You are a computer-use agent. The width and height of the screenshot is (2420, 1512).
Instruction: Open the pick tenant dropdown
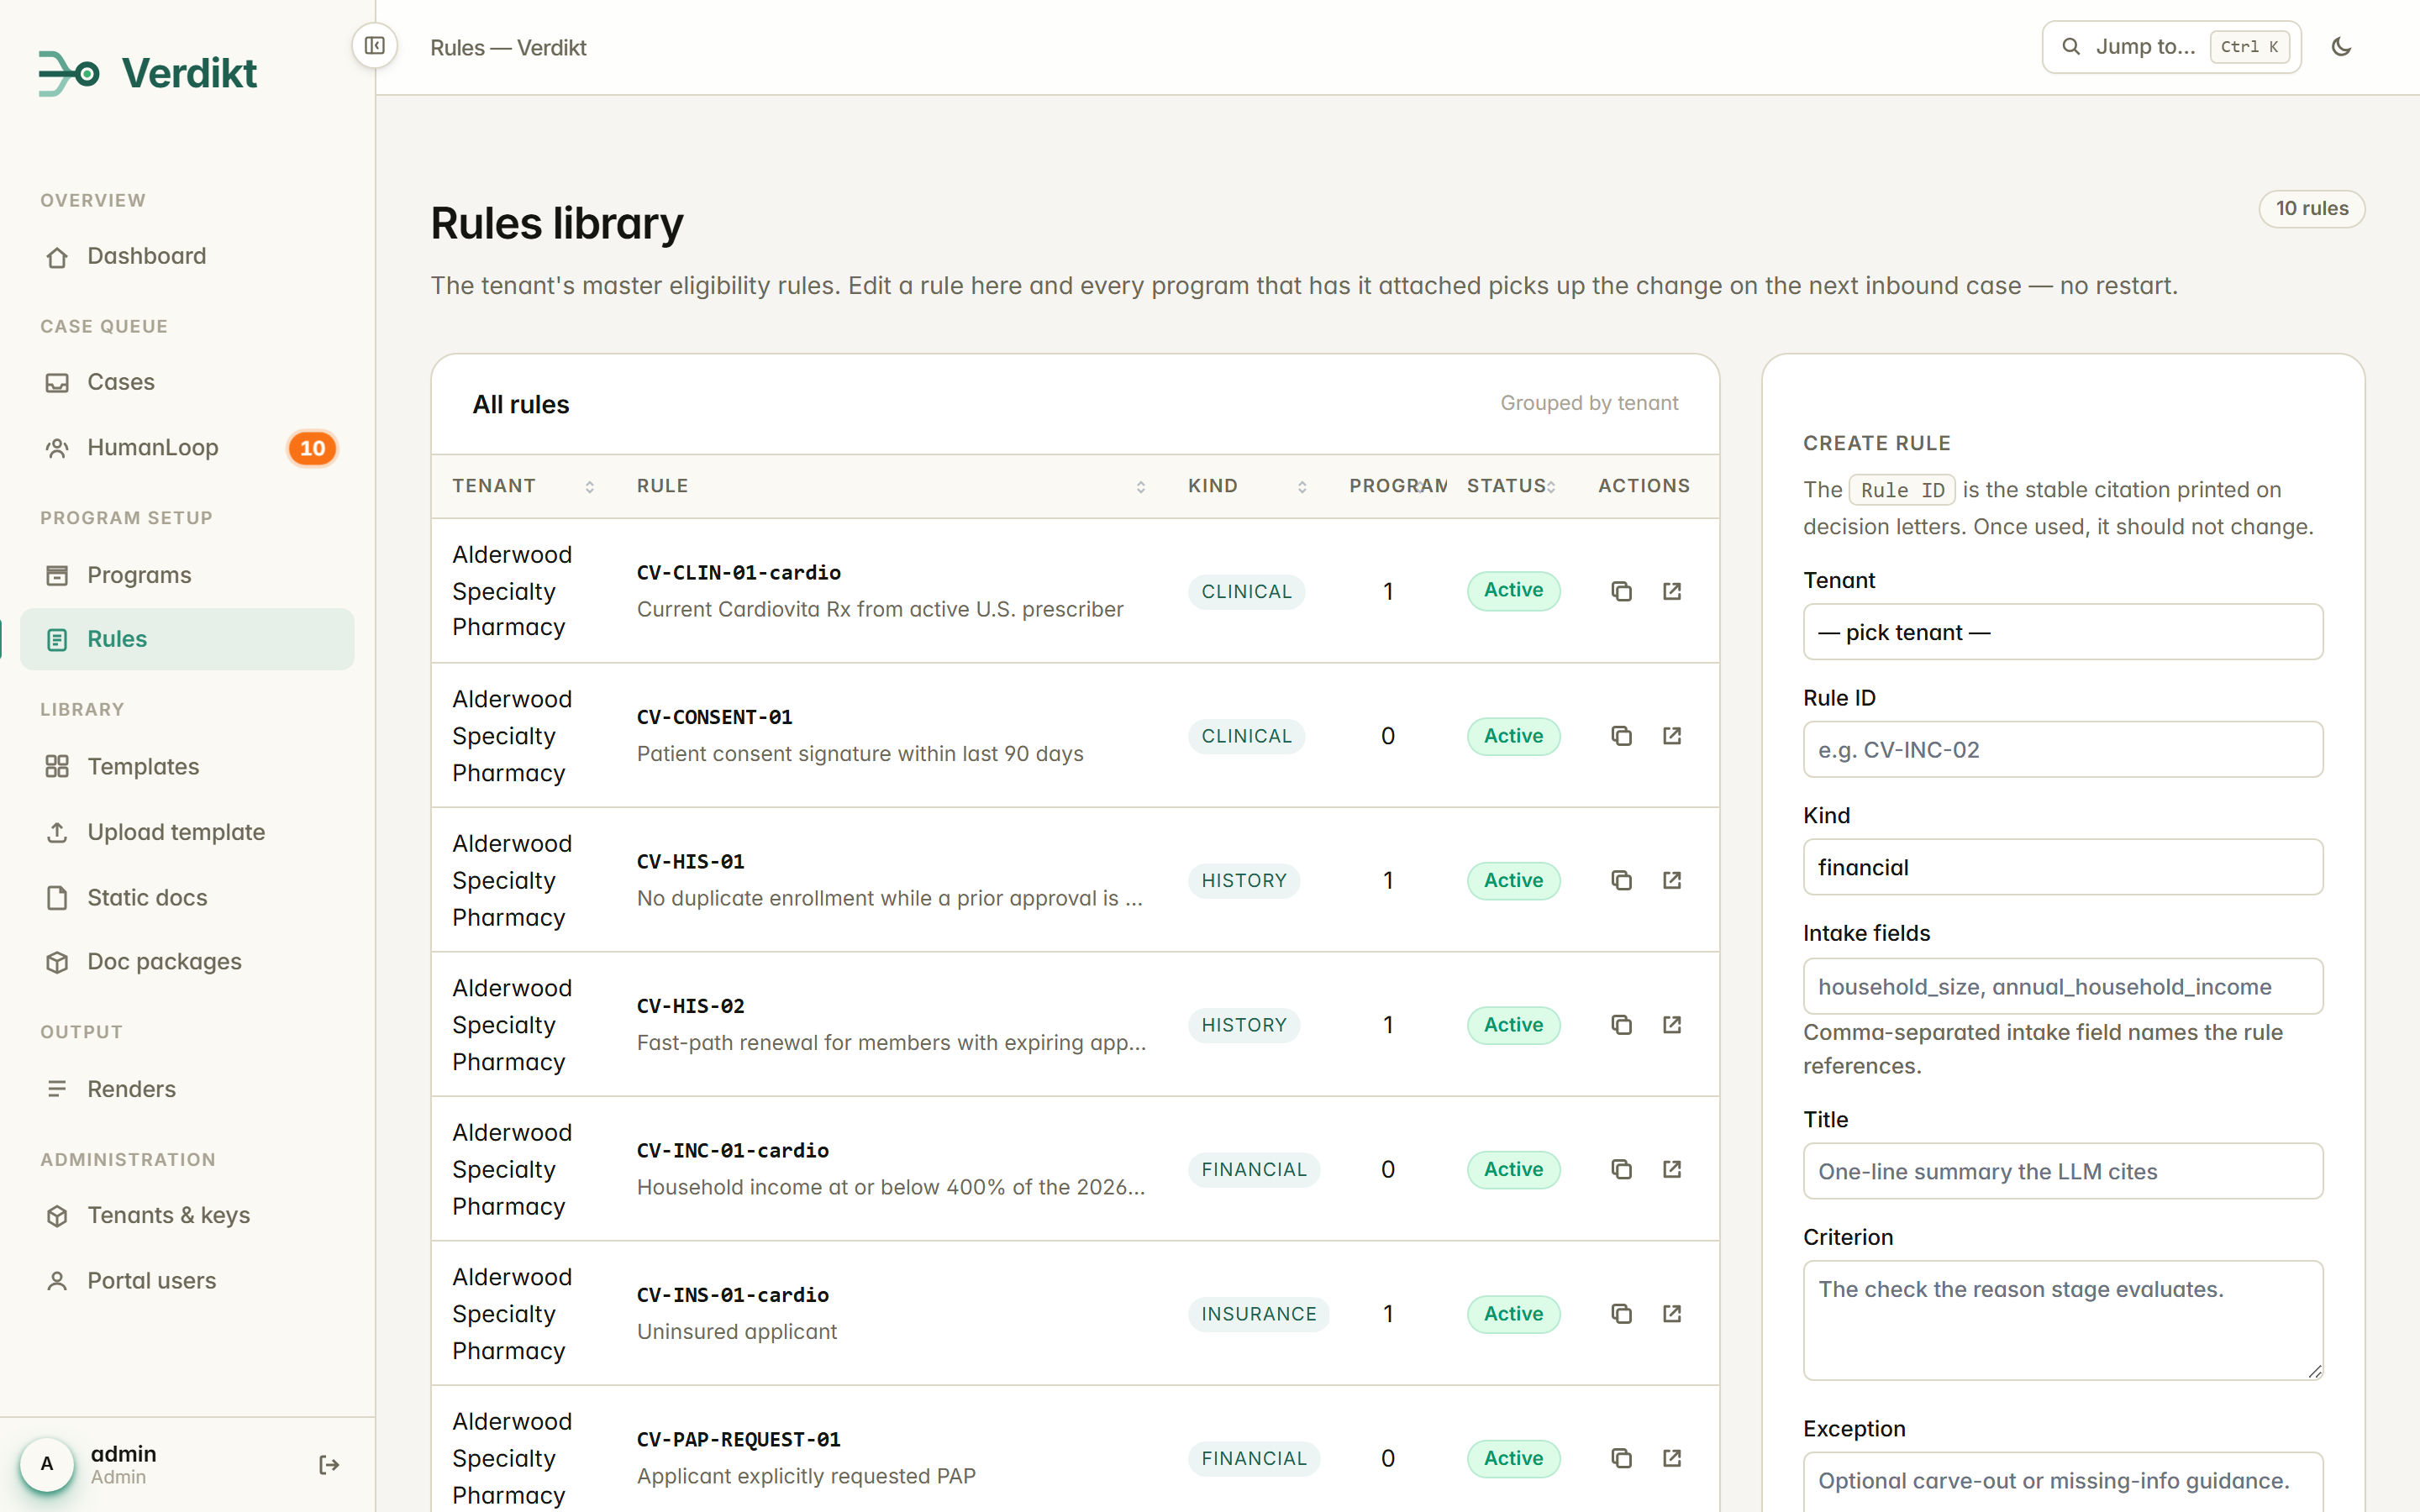2062,632
